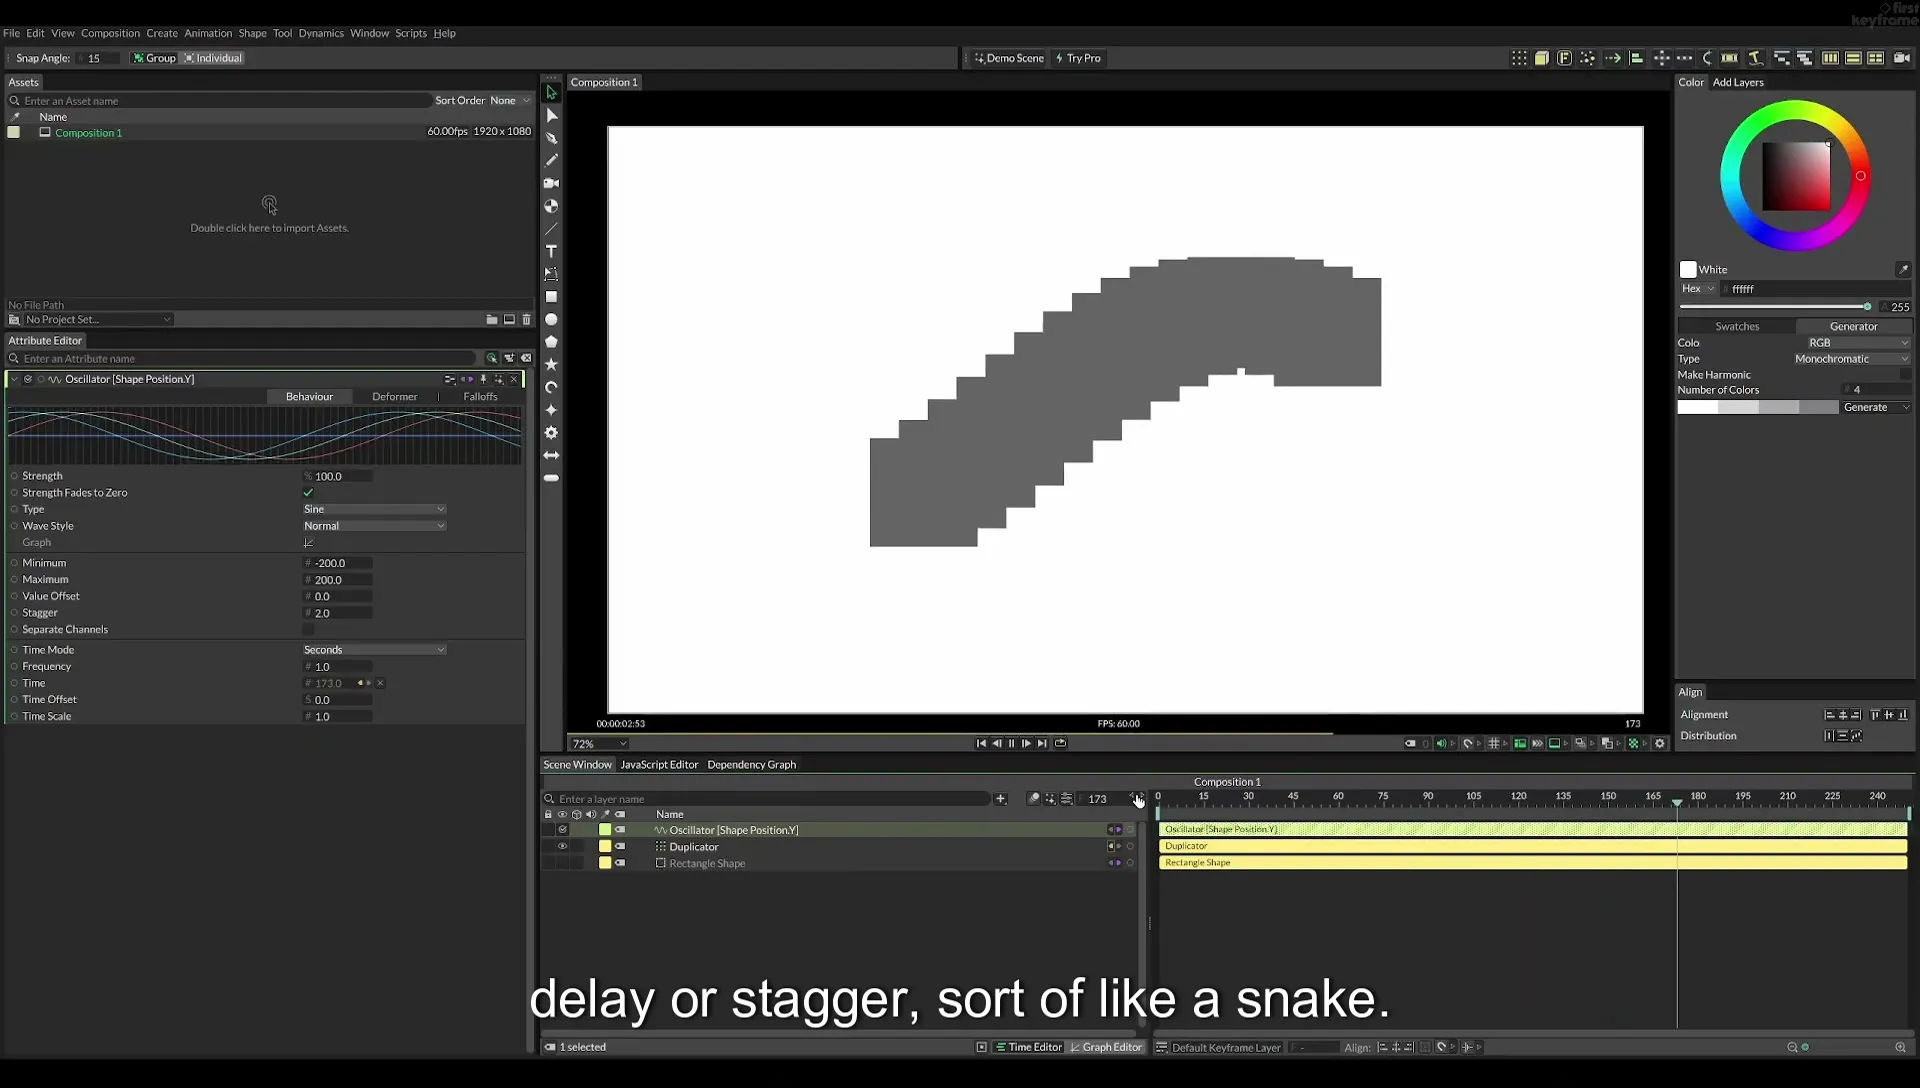Image resolution: width=1920 pixels, height=1088 pixels.
Task: Hide the Duplicator layer with eye icon
Action: click(562, 846)
